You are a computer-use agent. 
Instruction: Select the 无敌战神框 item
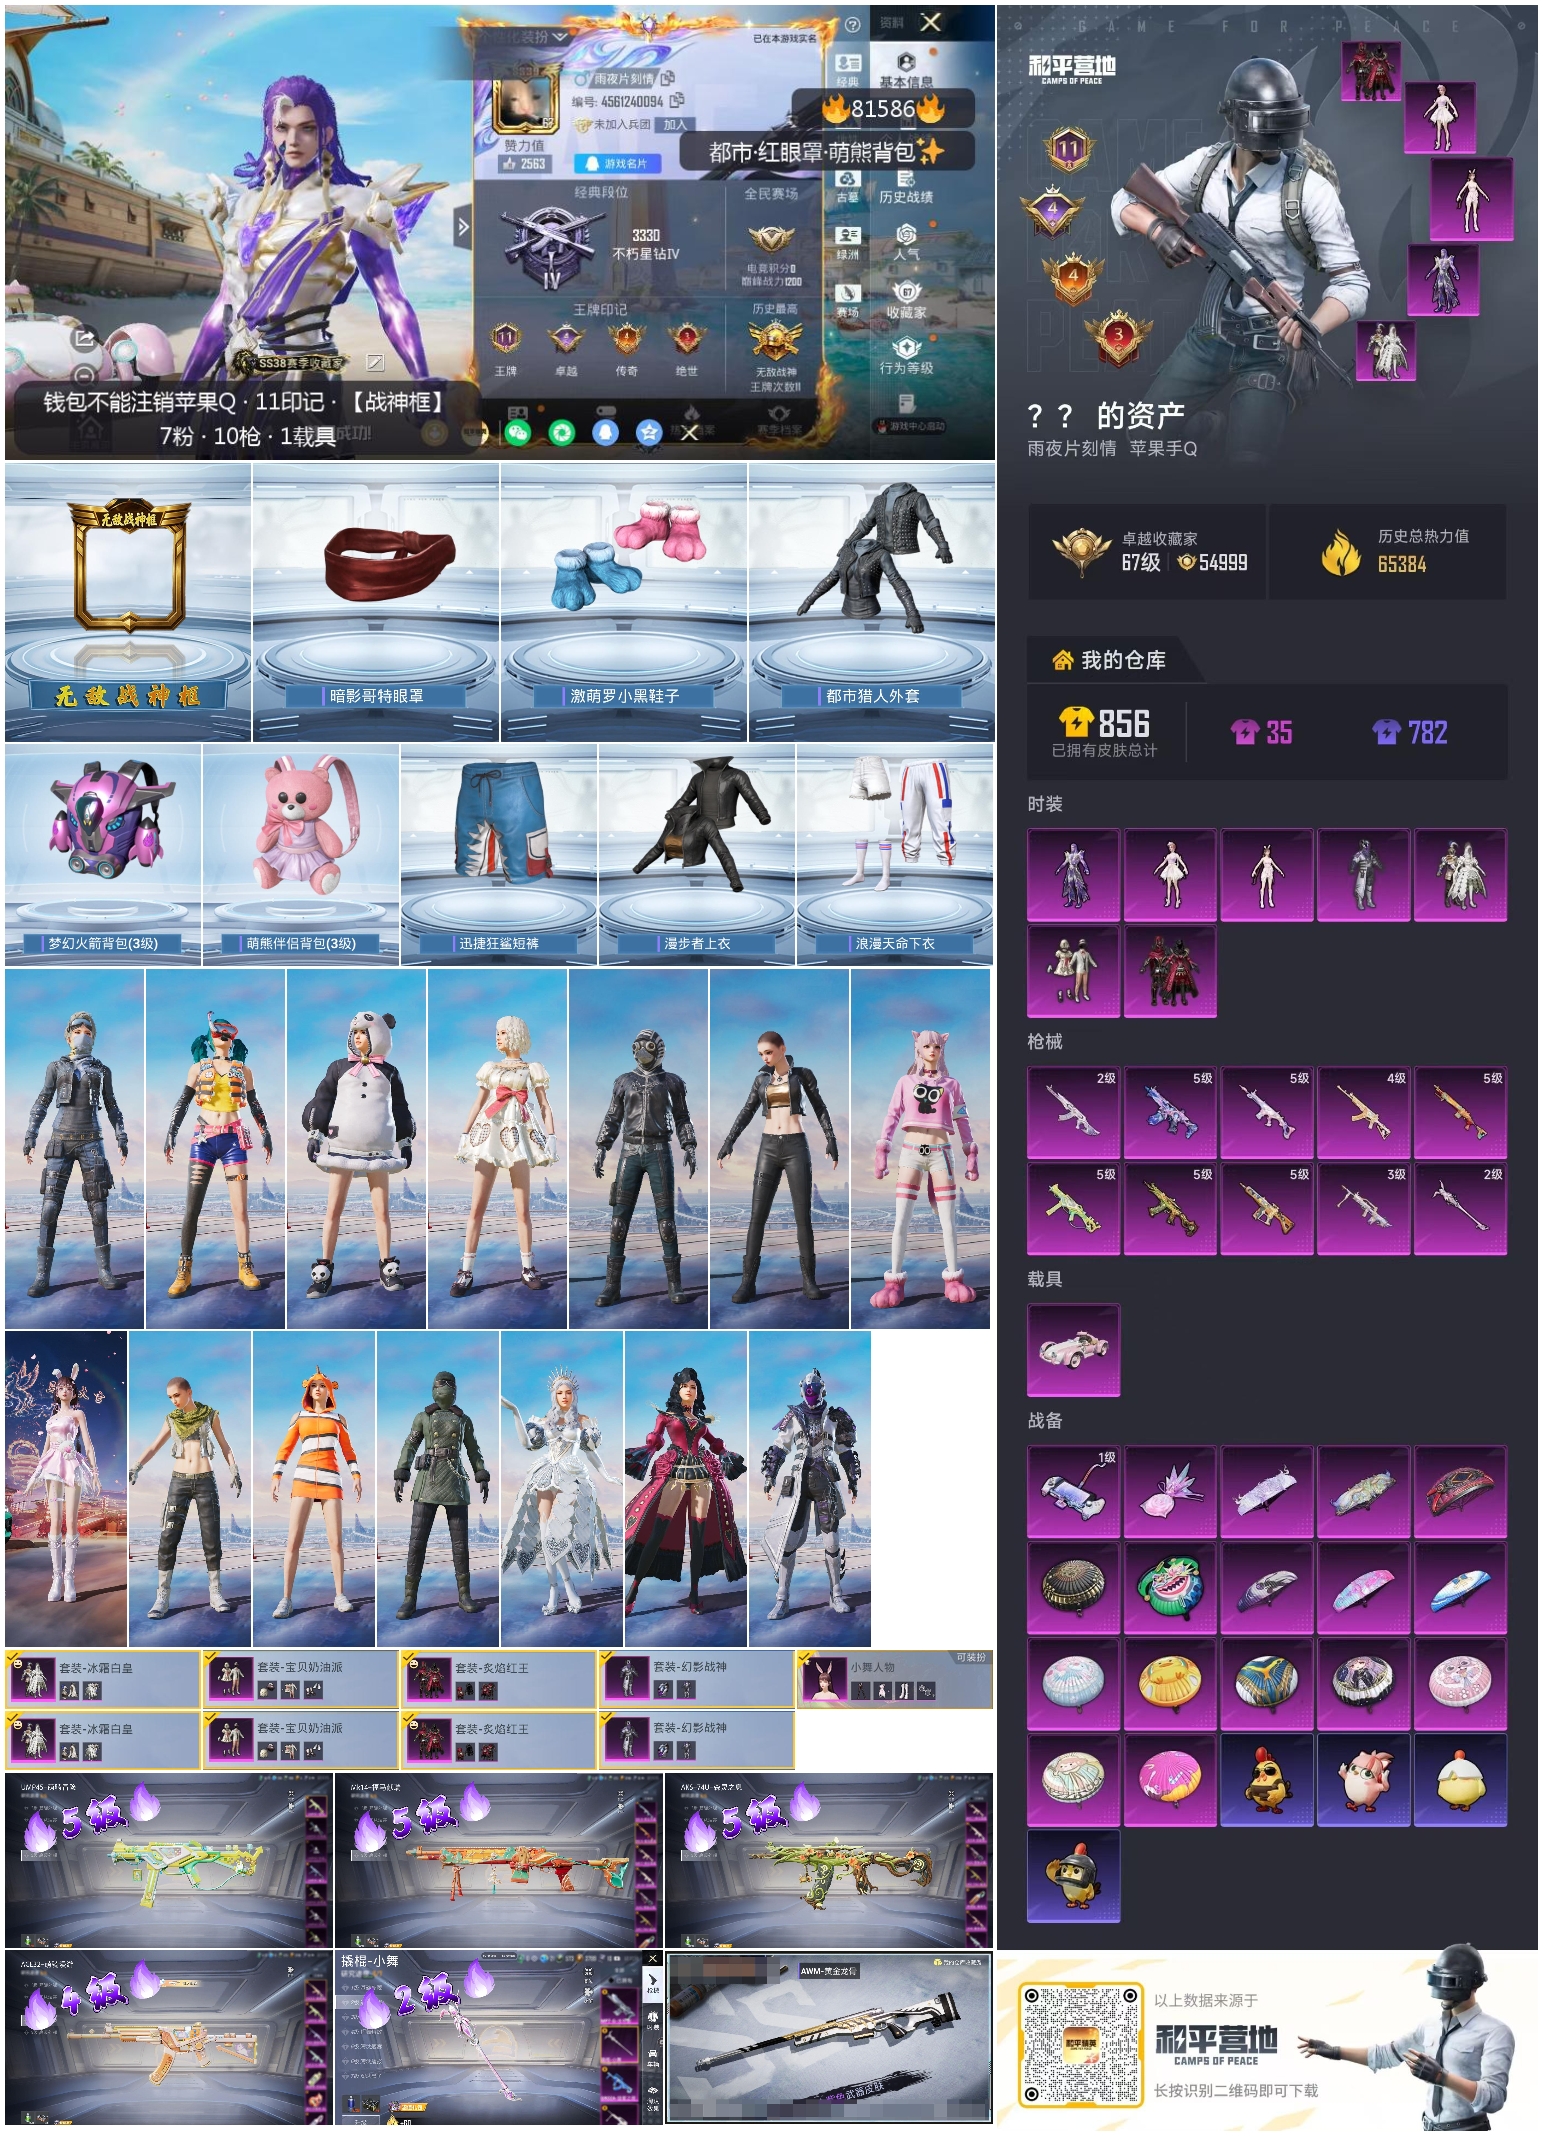pos(128,602)
